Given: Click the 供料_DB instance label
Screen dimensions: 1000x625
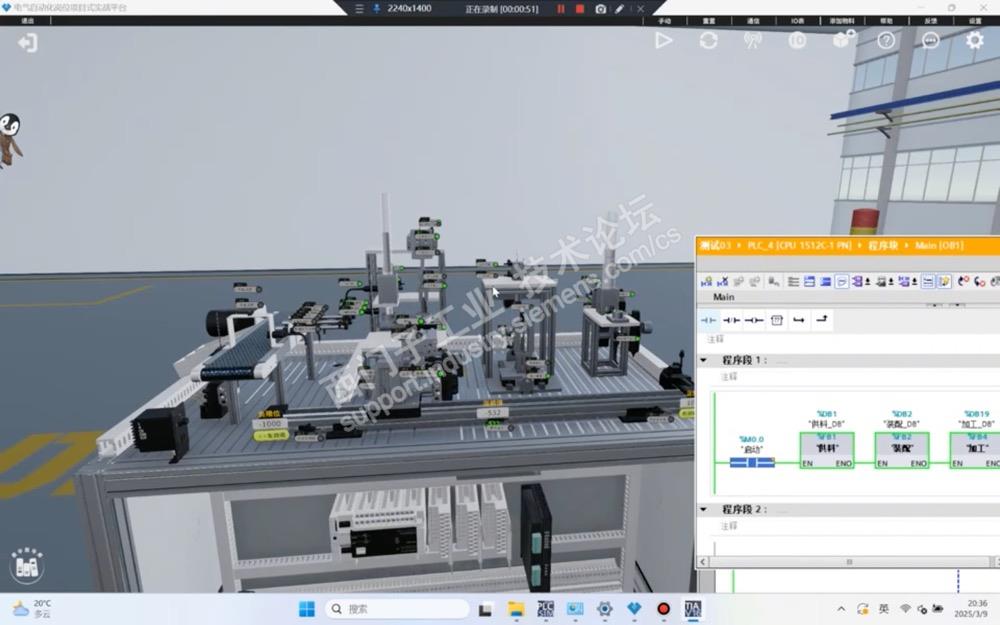Looking at the screenshot, I should 827,424.
